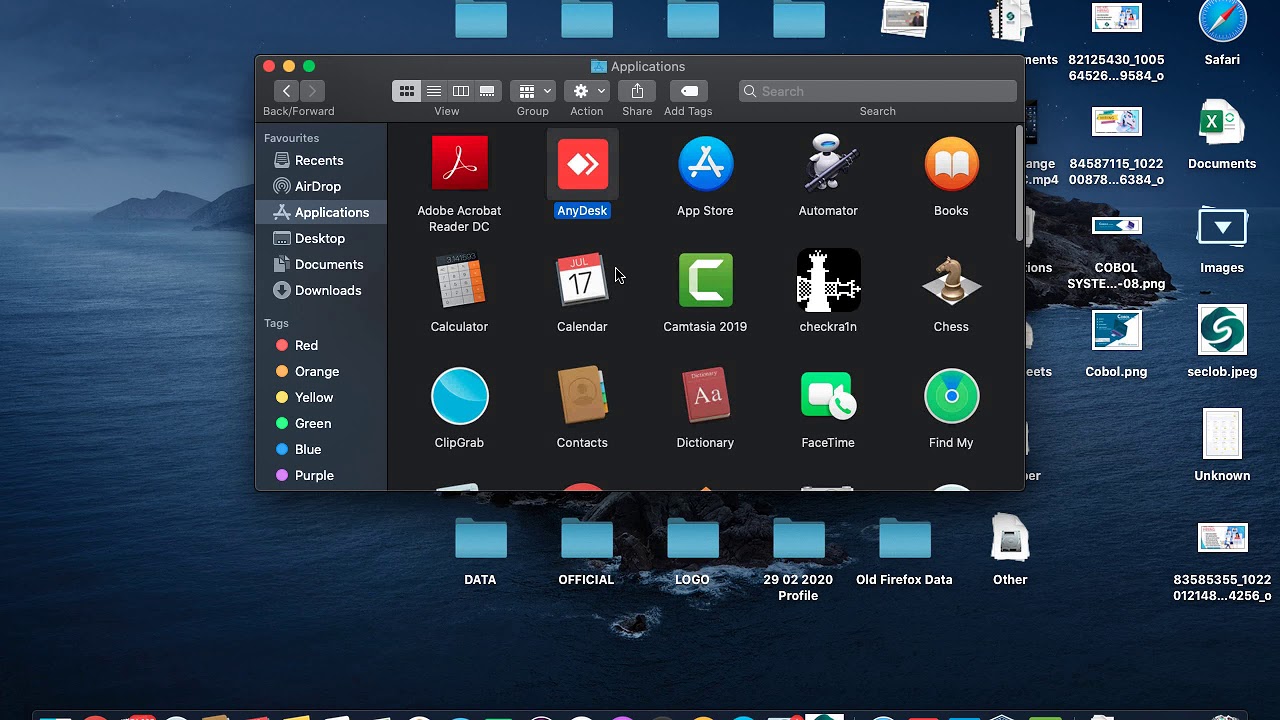Screen dimensions: 1280x720
Task: Select the LOGO folder on desktop
Action: pyautogui.click(x=693, y=538)
